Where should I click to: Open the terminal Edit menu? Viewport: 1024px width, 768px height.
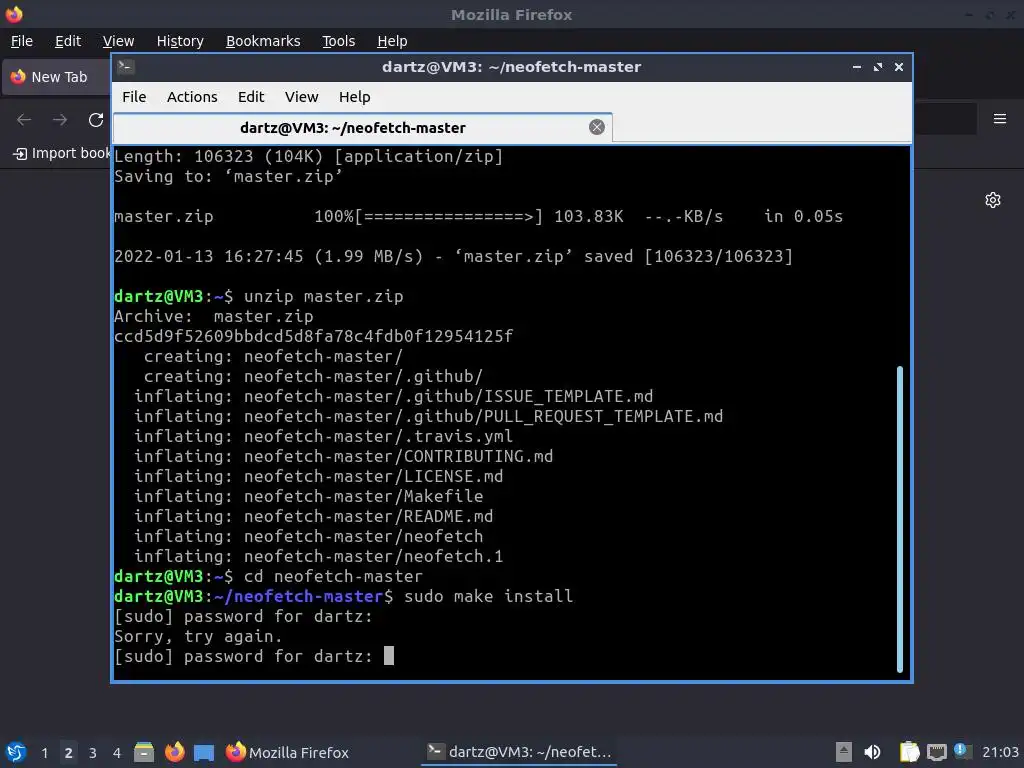[251, 97]
